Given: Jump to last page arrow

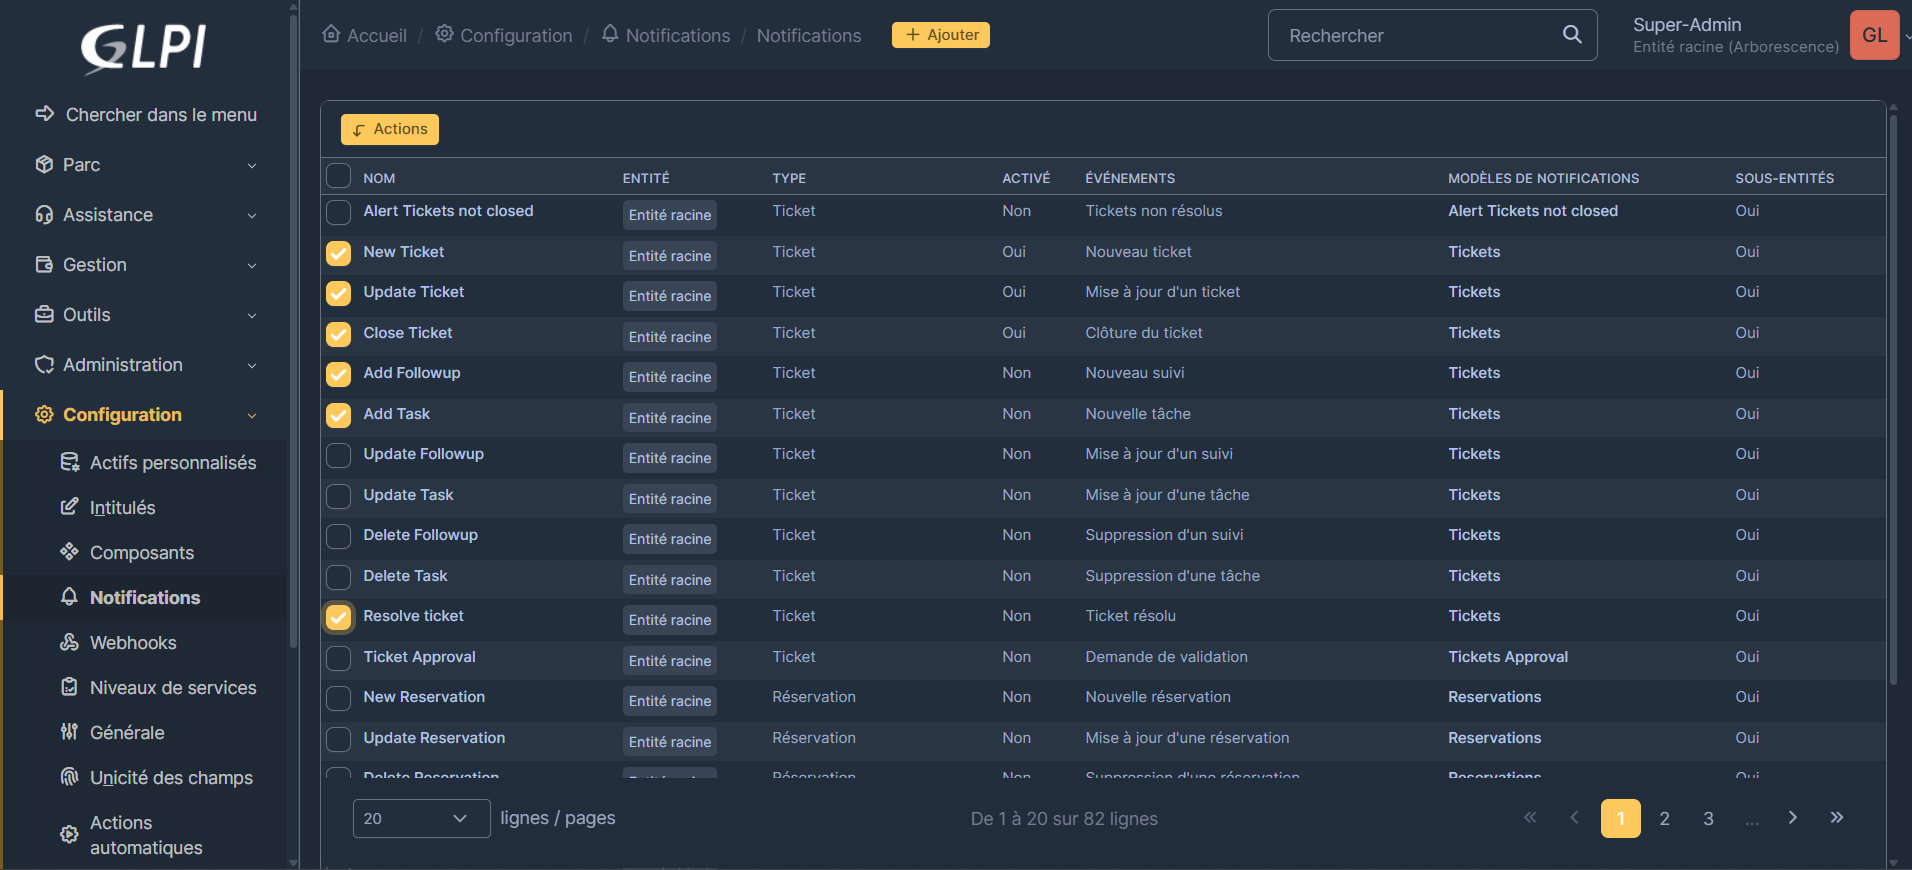Looking at the screenshot, I should (1836, 818).
